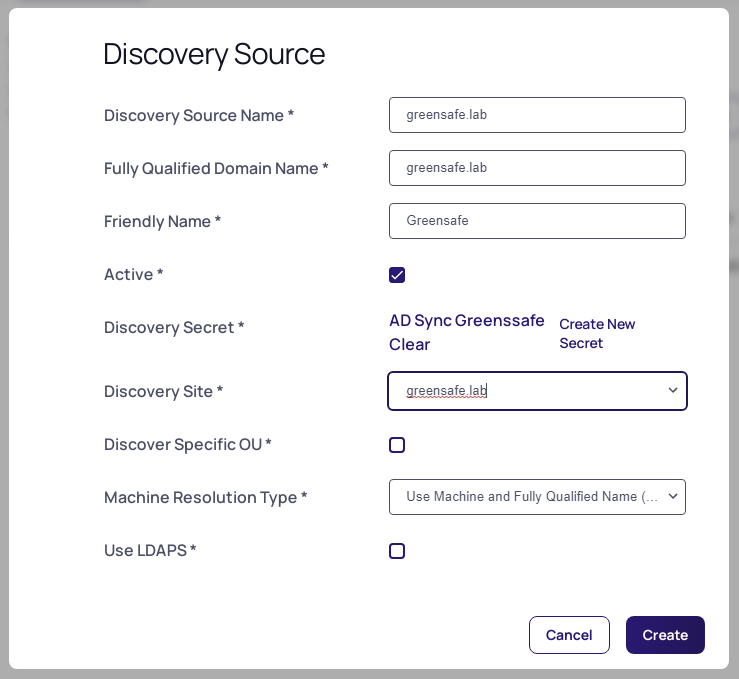
Task: Check the Use LDAPS checkbox
Action: (x=397, y=551)
